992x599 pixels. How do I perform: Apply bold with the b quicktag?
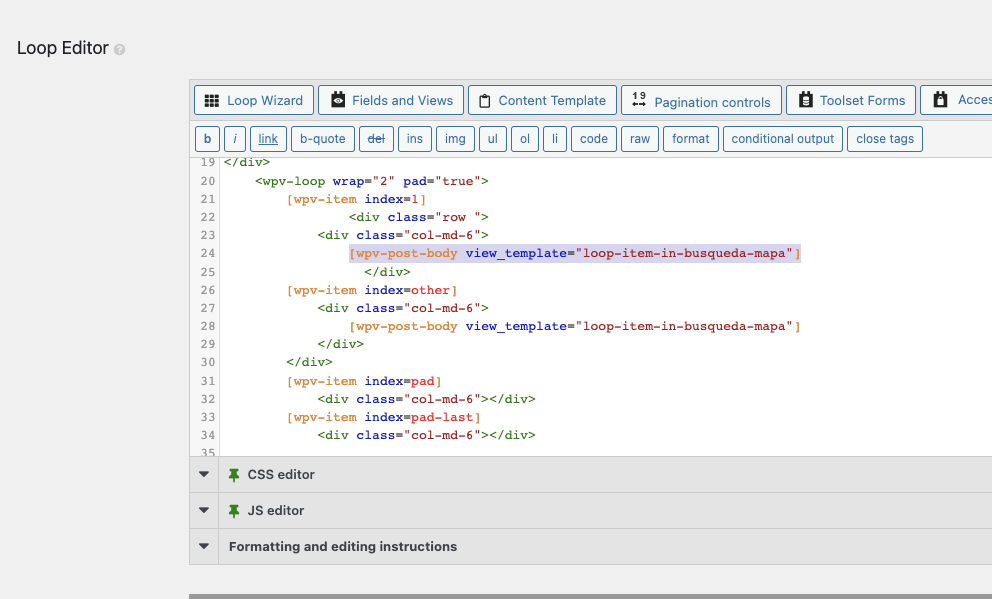(207, 139)
